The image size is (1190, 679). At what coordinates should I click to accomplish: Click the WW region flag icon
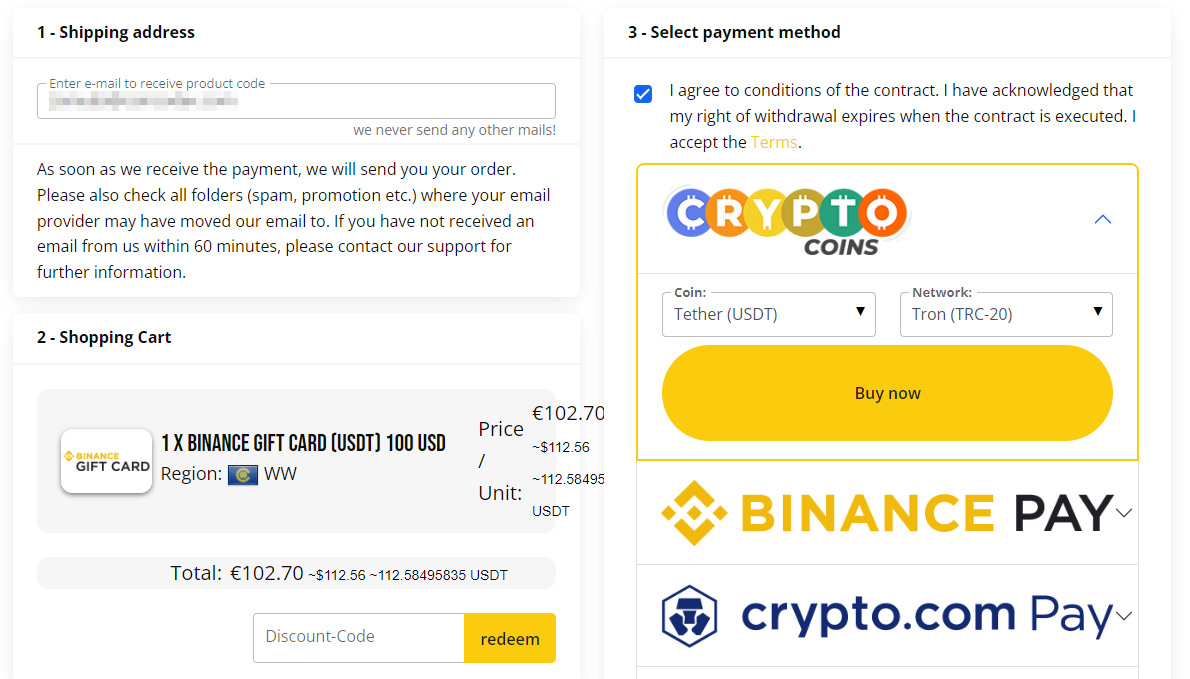243,474
